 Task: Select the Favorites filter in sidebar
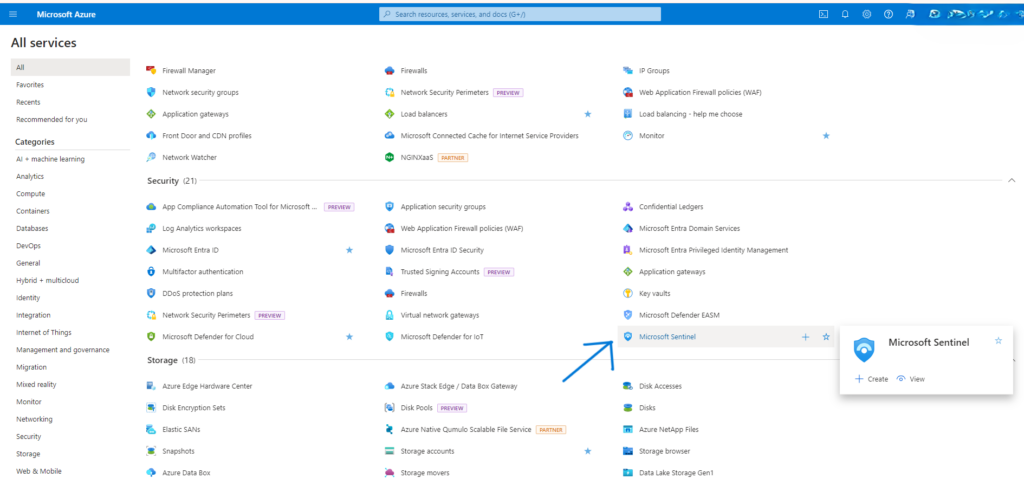[x=30, y=85]
